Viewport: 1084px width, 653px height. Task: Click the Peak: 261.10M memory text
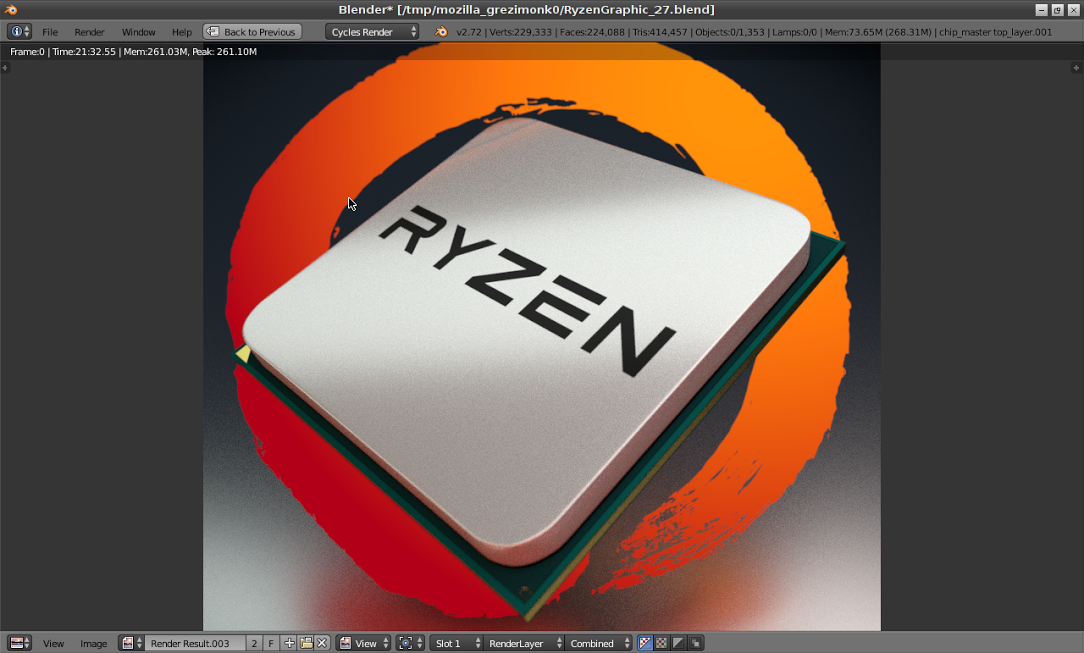(225, 52)
